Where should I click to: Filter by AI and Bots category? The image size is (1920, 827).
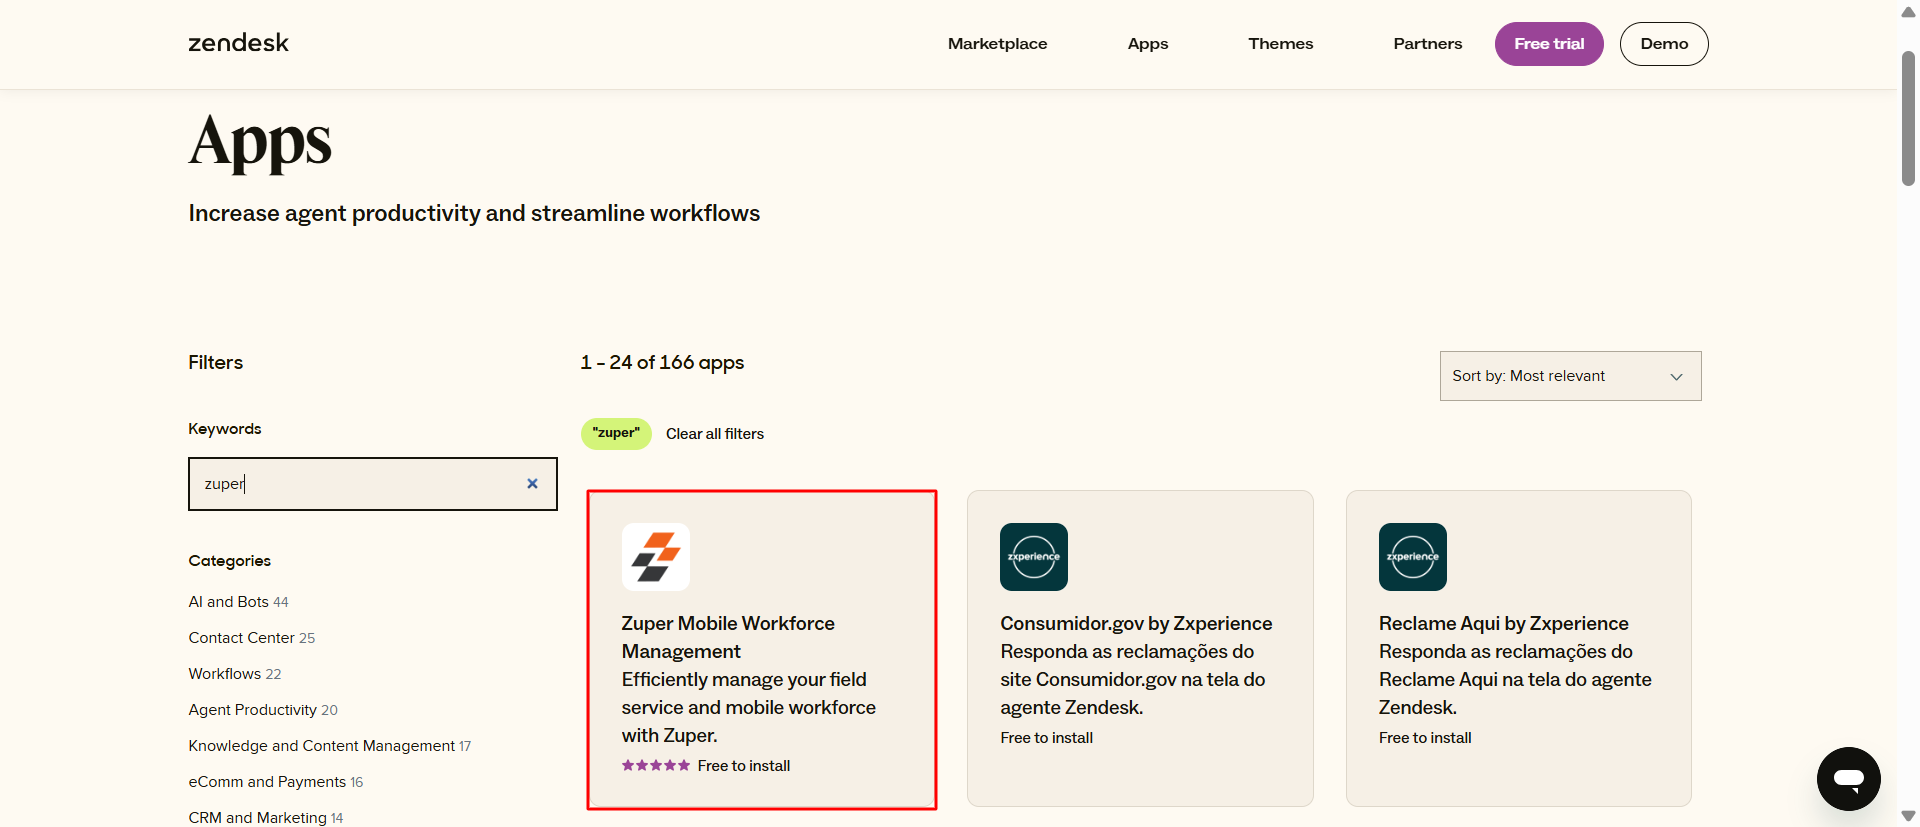(x=238, y=602)
